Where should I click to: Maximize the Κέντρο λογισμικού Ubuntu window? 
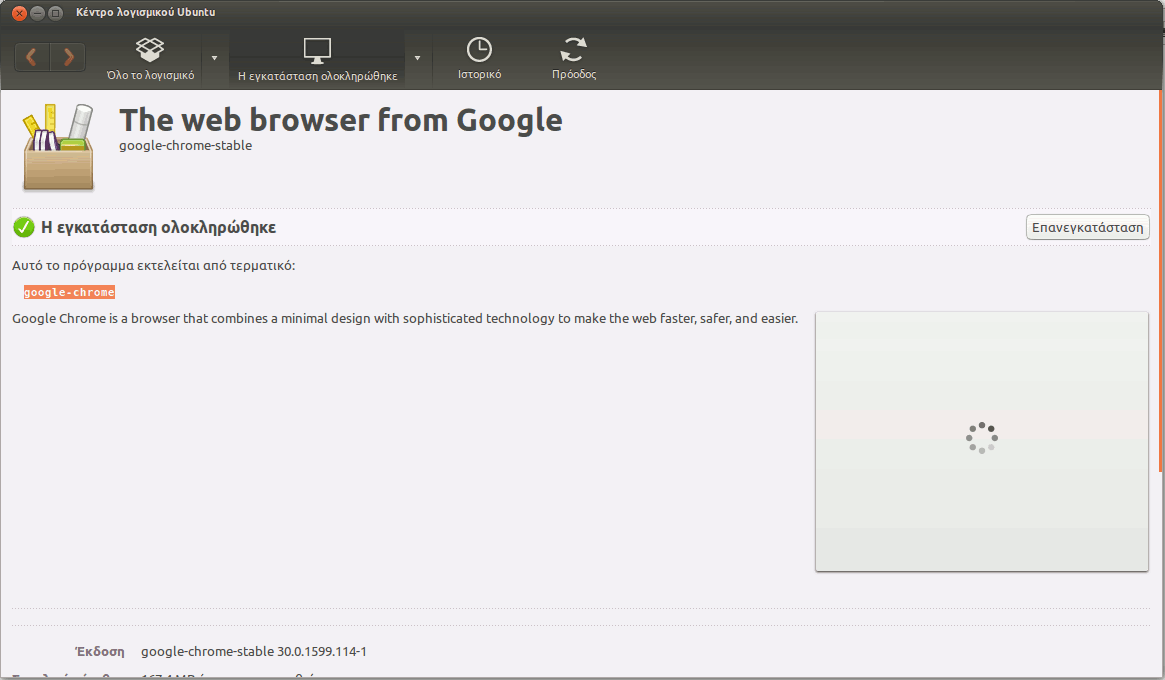pos(55,13)
